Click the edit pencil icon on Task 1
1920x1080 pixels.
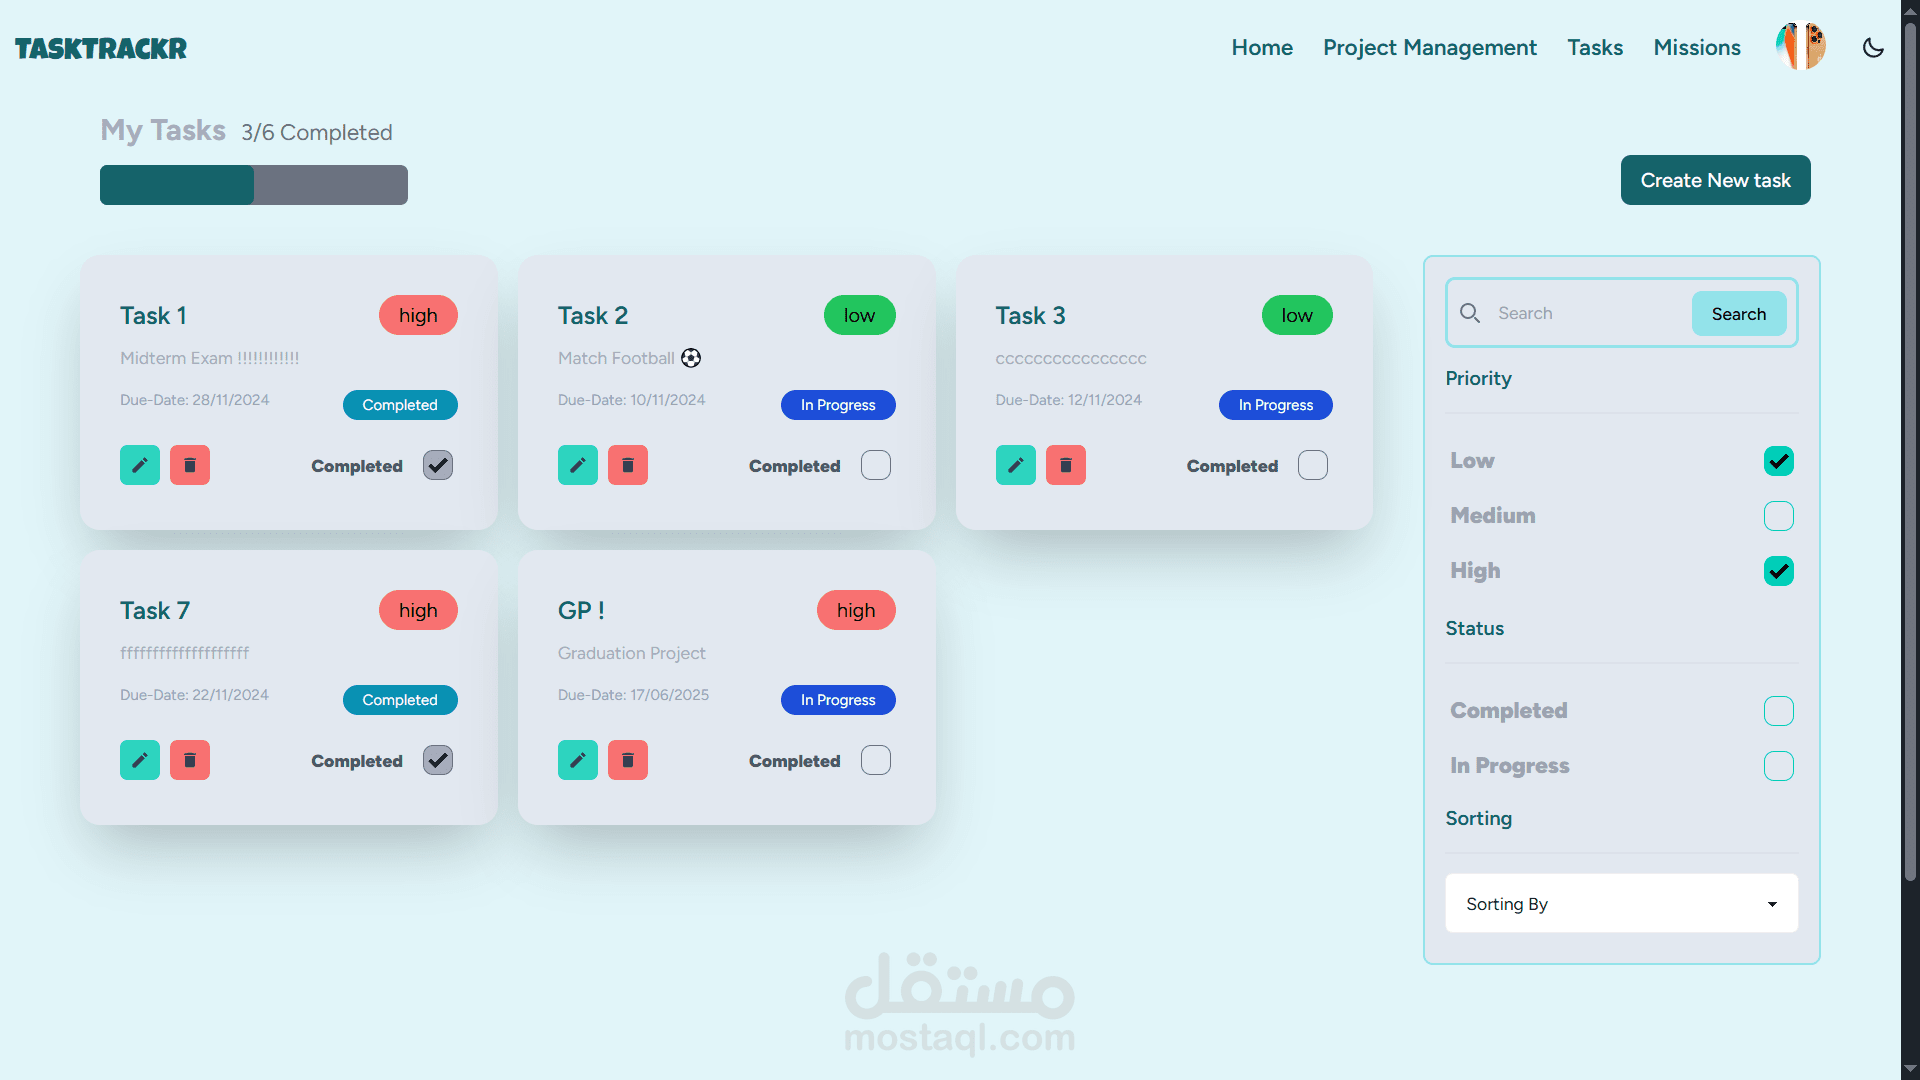[x=140, y=465]
